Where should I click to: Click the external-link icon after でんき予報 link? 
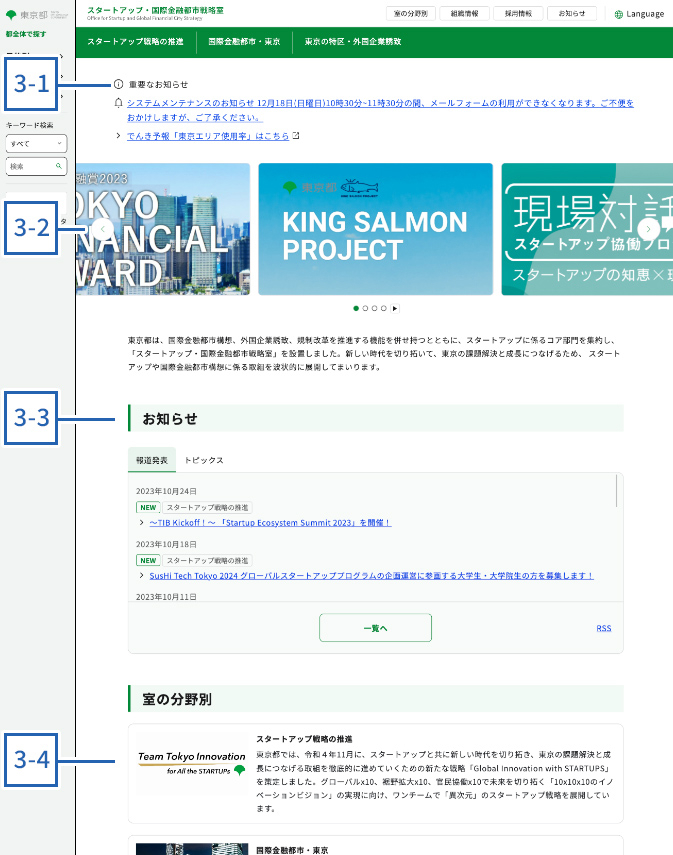[296, 135]
